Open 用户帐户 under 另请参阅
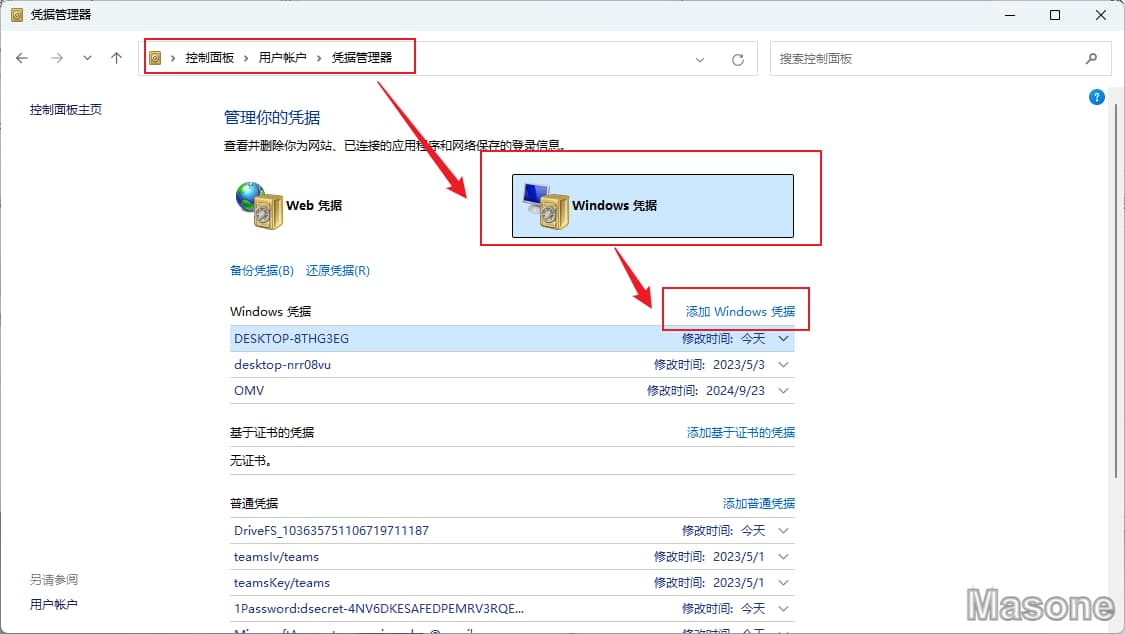The height and width of the screenshot is (634, 1125). (54, 605)
